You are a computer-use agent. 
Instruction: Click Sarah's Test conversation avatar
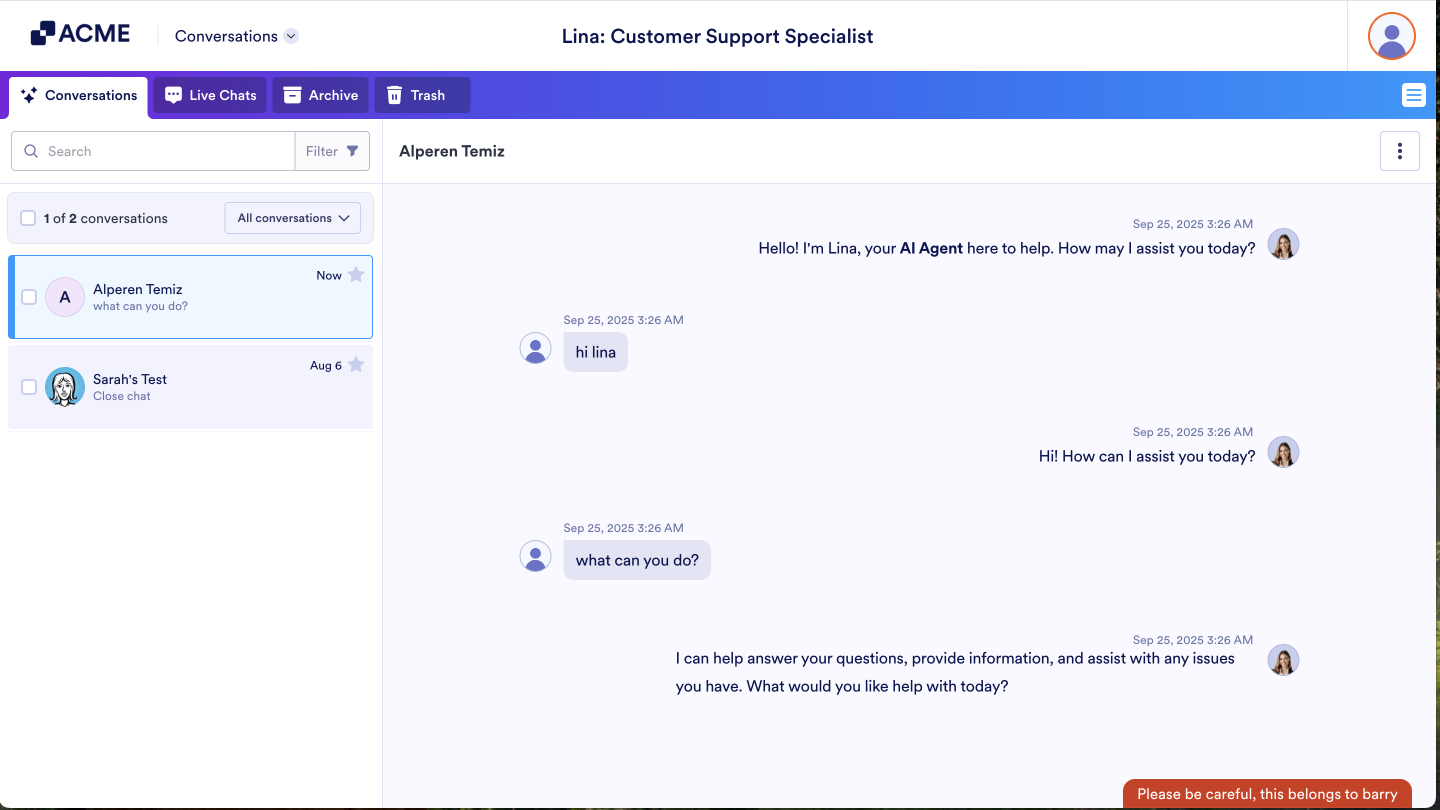pos(64,387)
